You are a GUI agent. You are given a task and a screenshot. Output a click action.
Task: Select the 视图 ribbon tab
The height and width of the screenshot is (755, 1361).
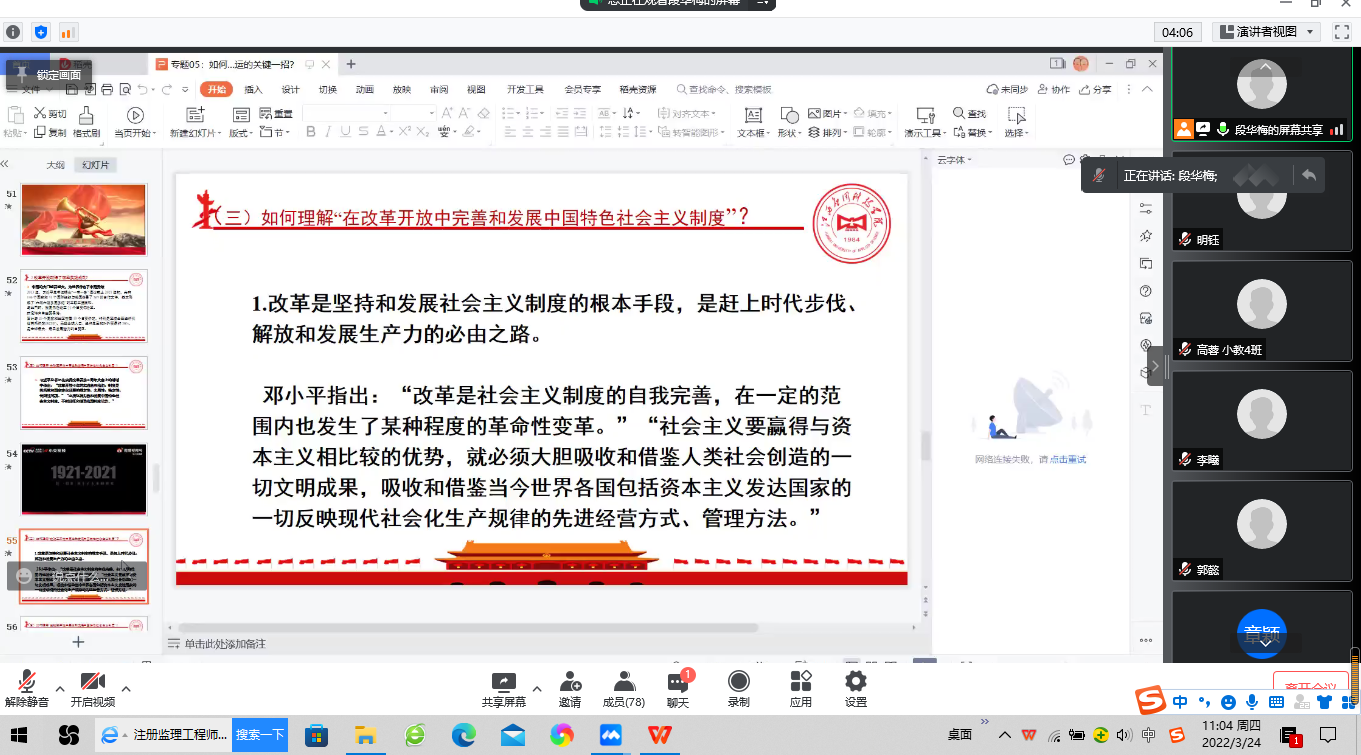click(476, 89)
